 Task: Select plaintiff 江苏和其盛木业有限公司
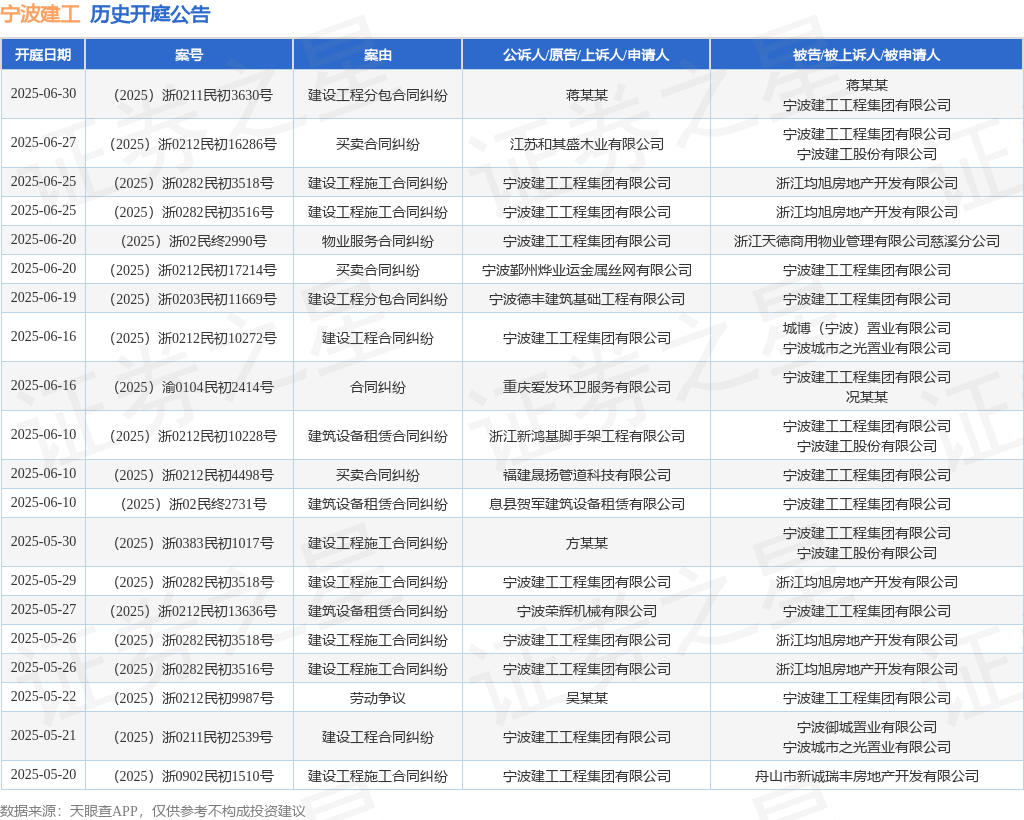click(x=586, y=144)
